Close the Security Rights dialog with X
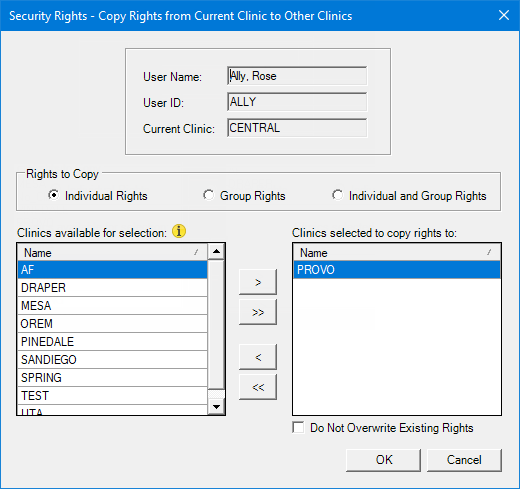This screenshot has height=489, width=520. click(x=504, y=15)
